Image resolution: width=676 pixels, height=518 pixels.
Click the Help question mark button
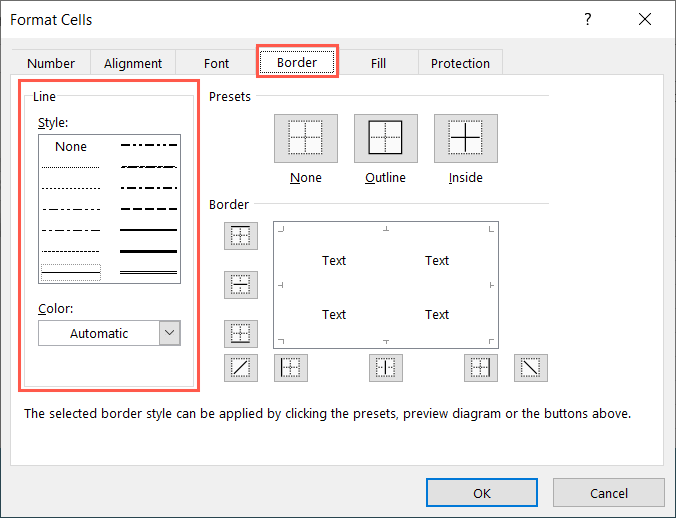click(586, 19)
